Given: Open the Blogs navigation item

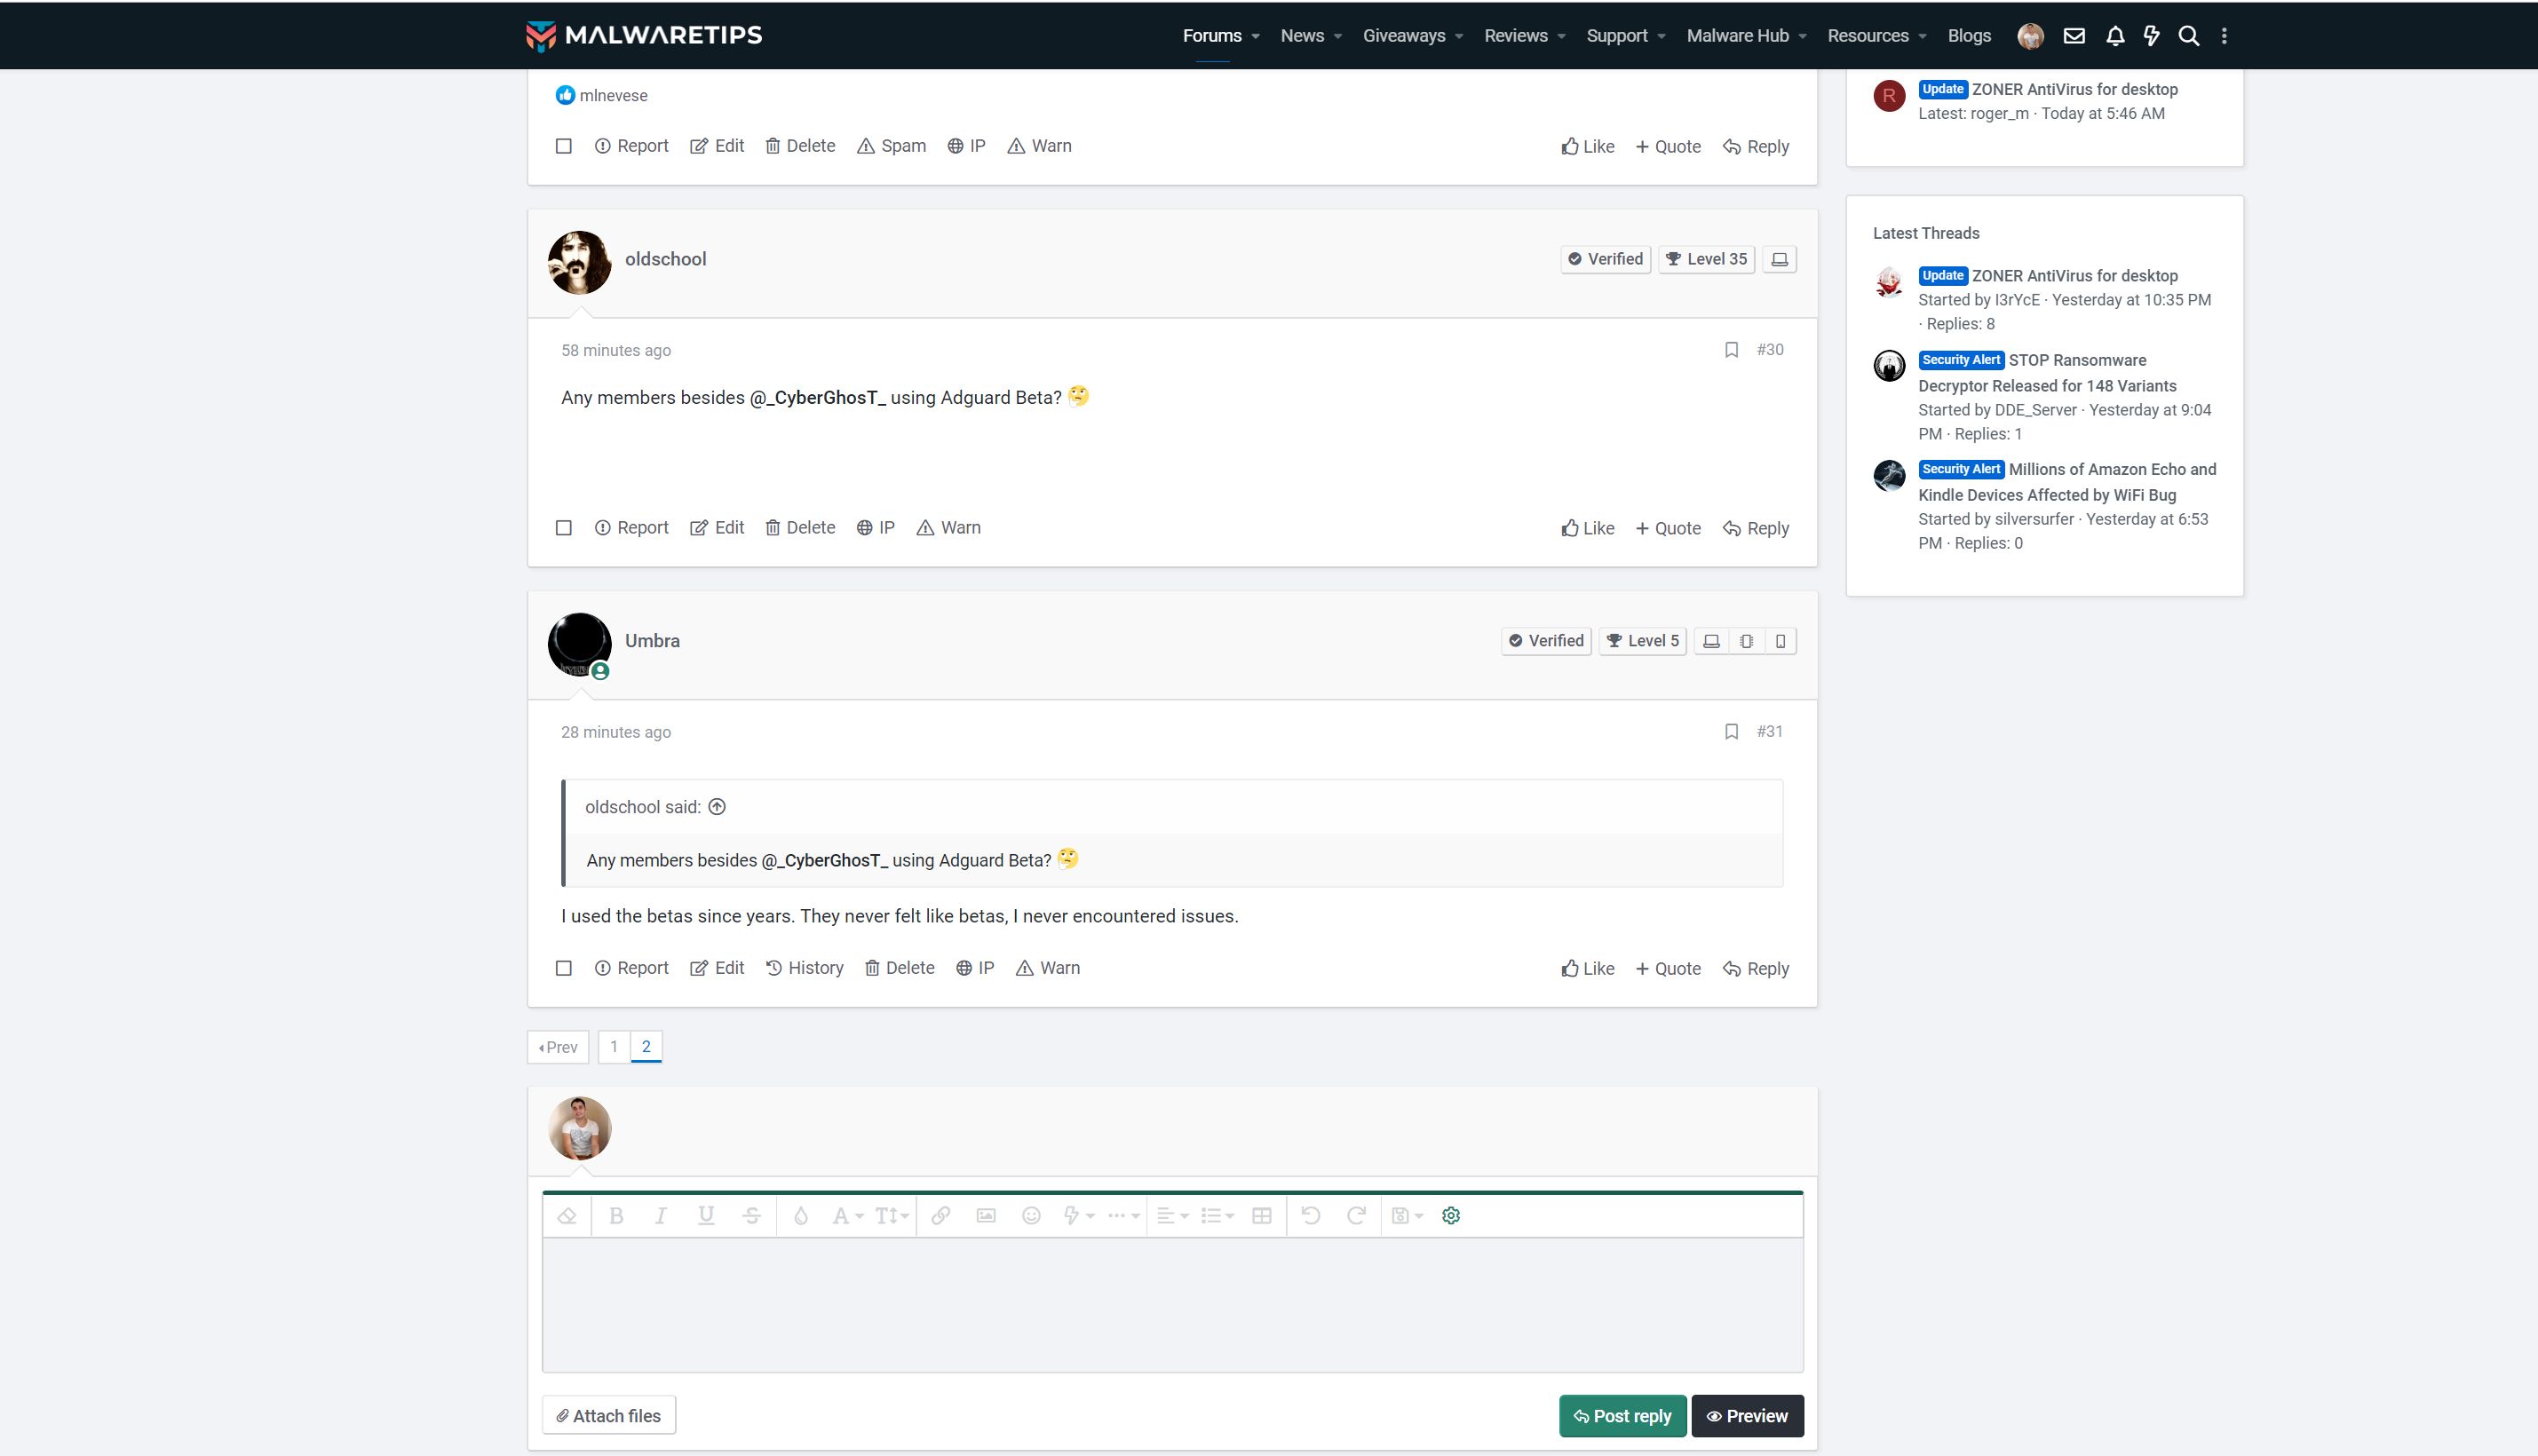Looking at the screenshot, I should tap(1968, 36).
